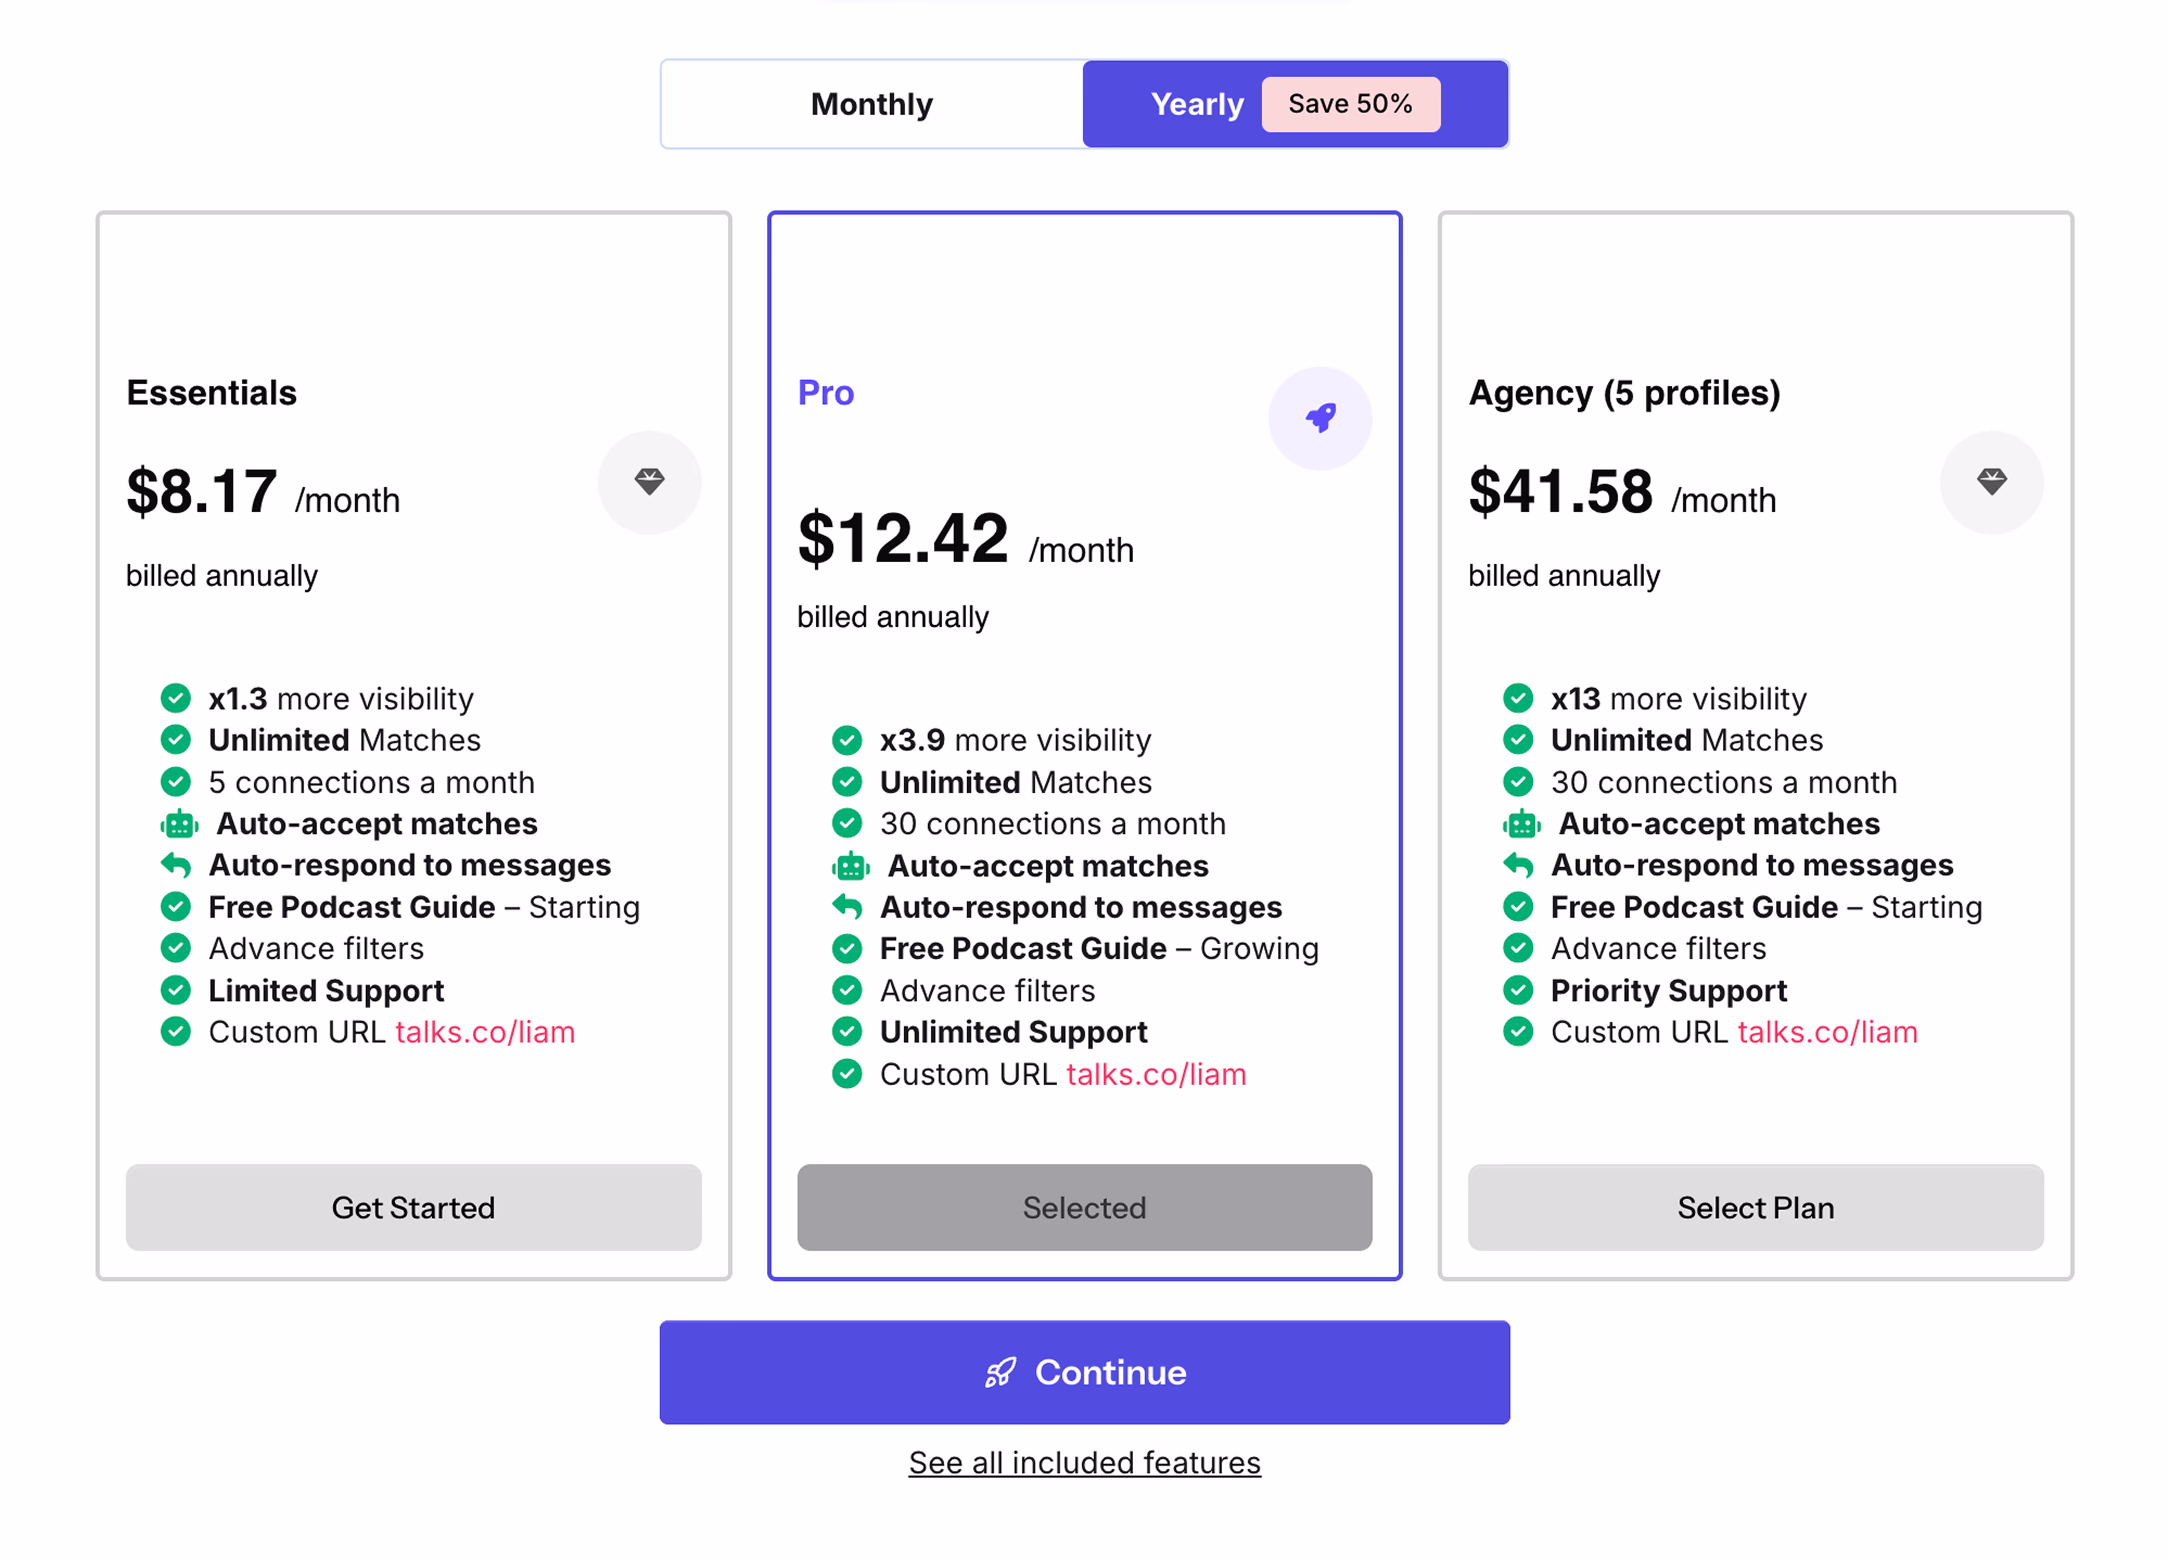Switch billing to Monthly
This screenshot has height=1560, width=2168.
pos(871,104)
